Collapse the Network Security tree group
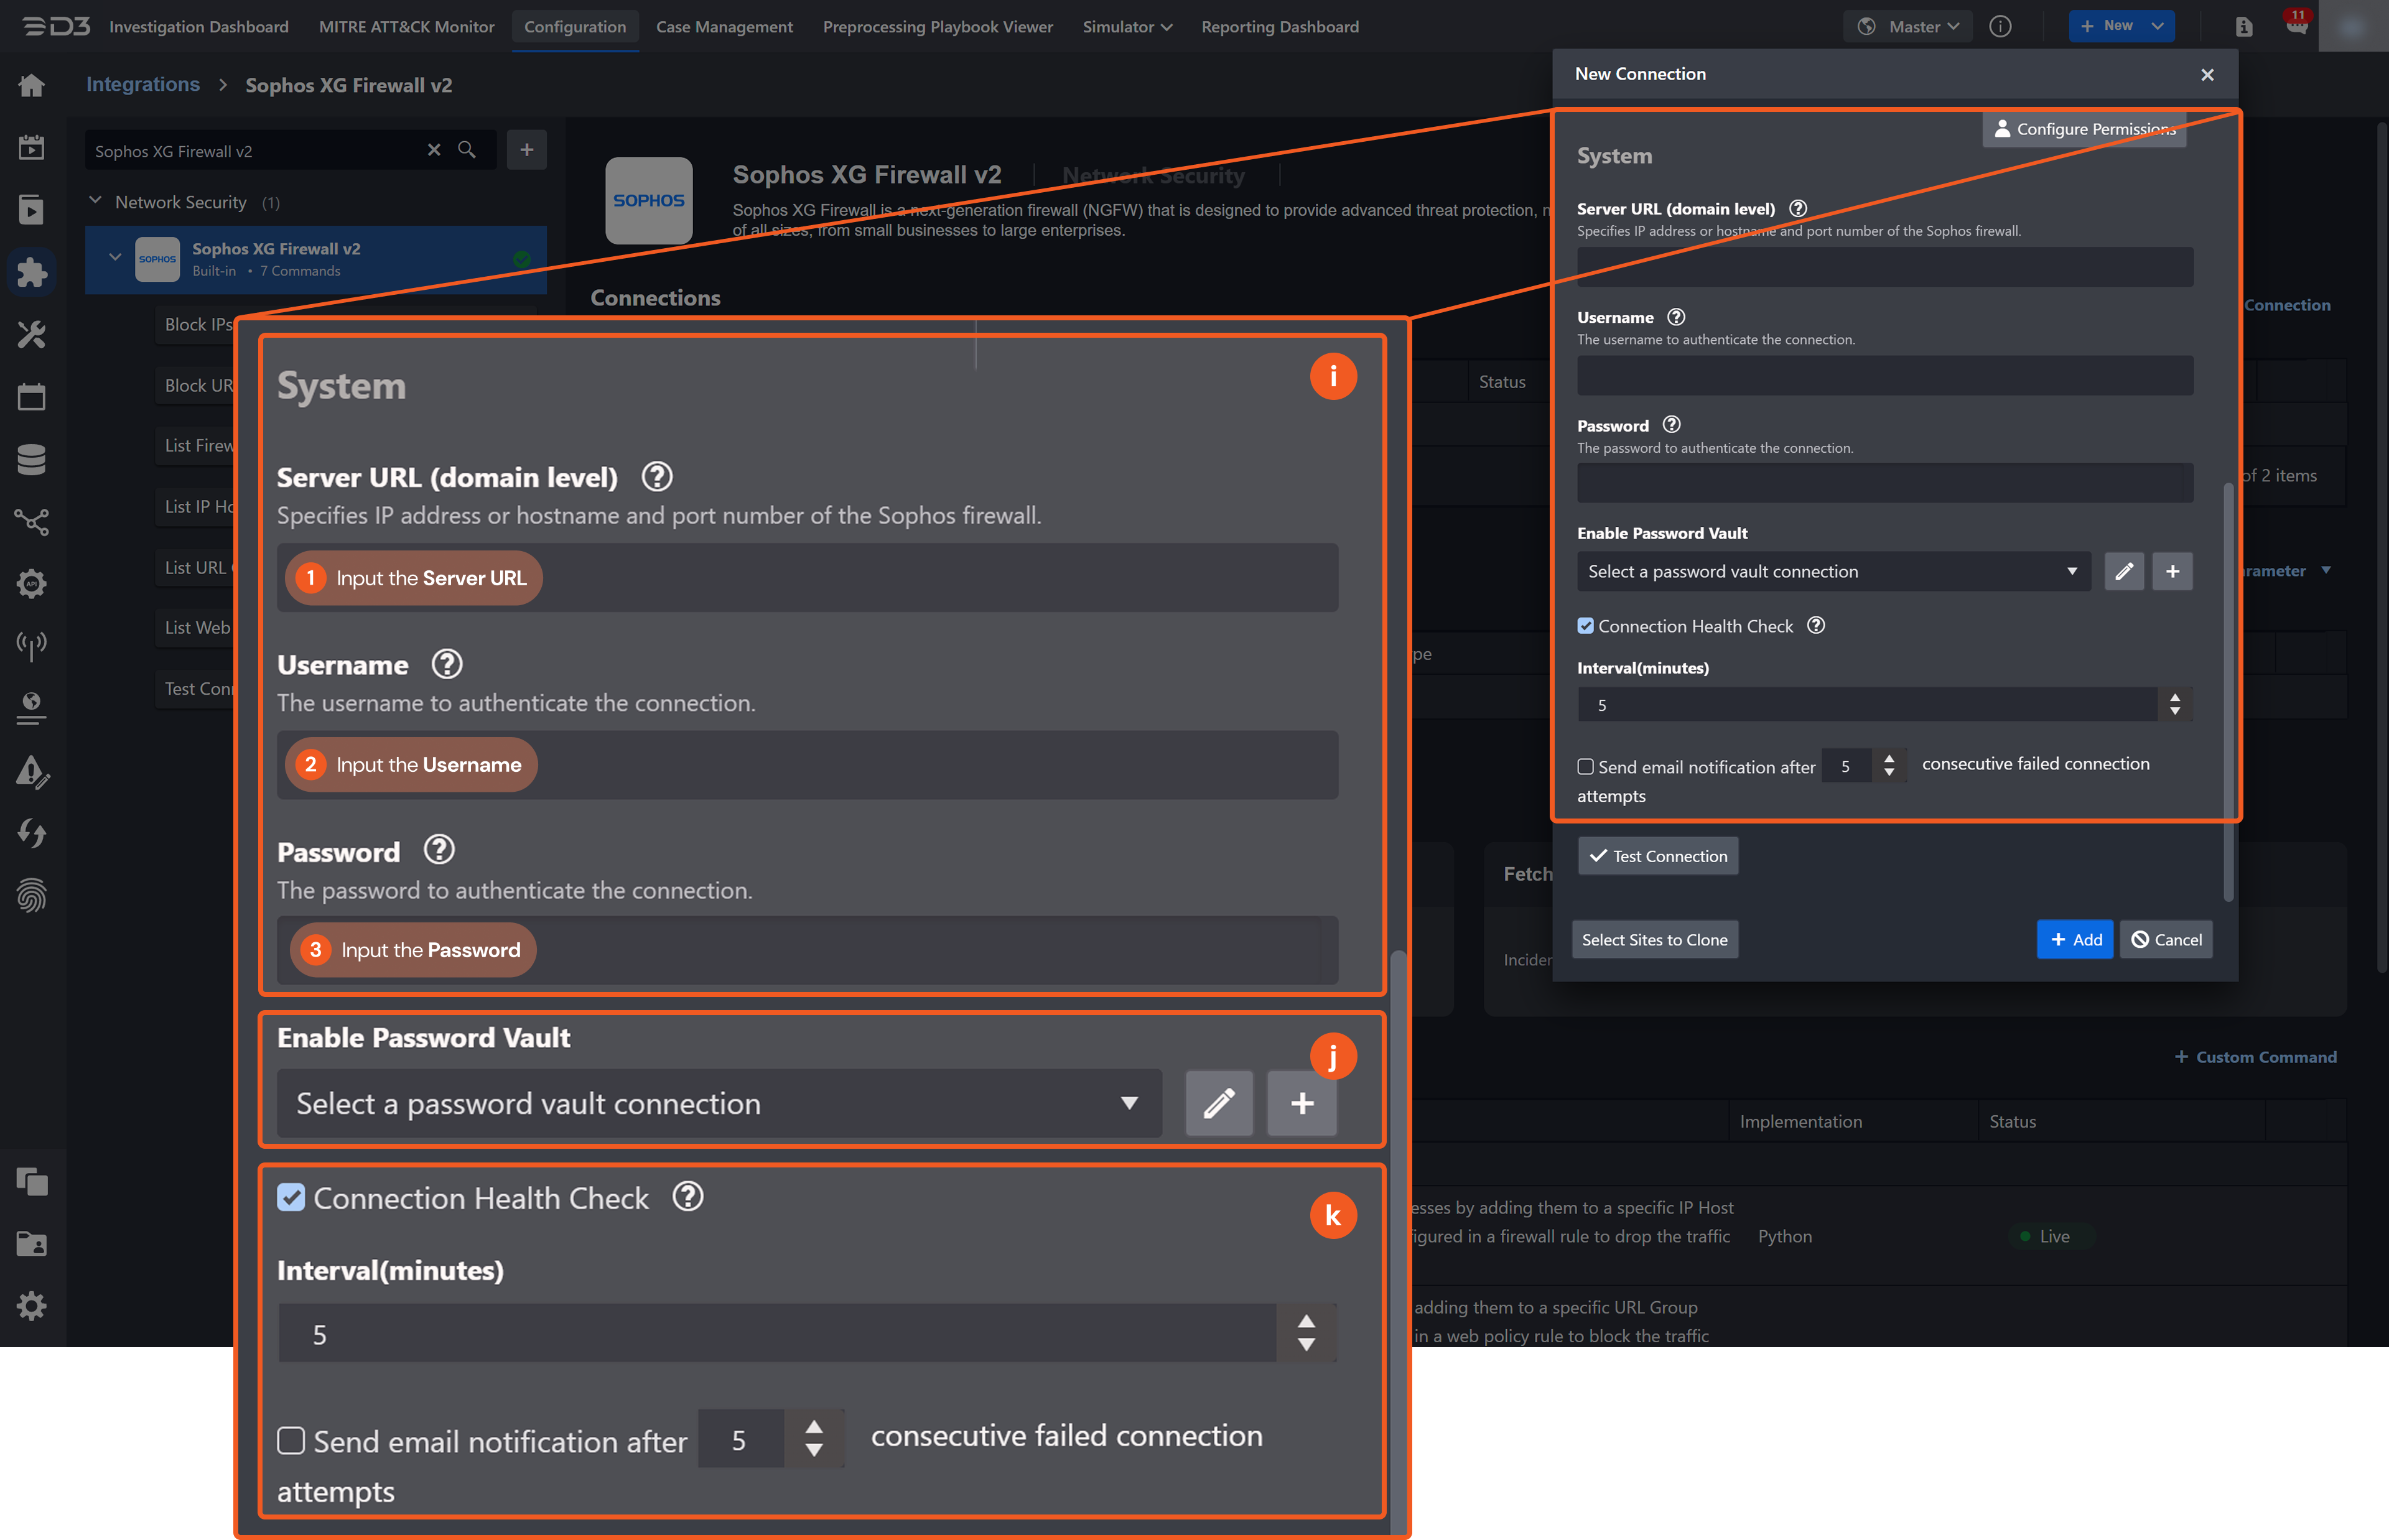 (96, 201)
